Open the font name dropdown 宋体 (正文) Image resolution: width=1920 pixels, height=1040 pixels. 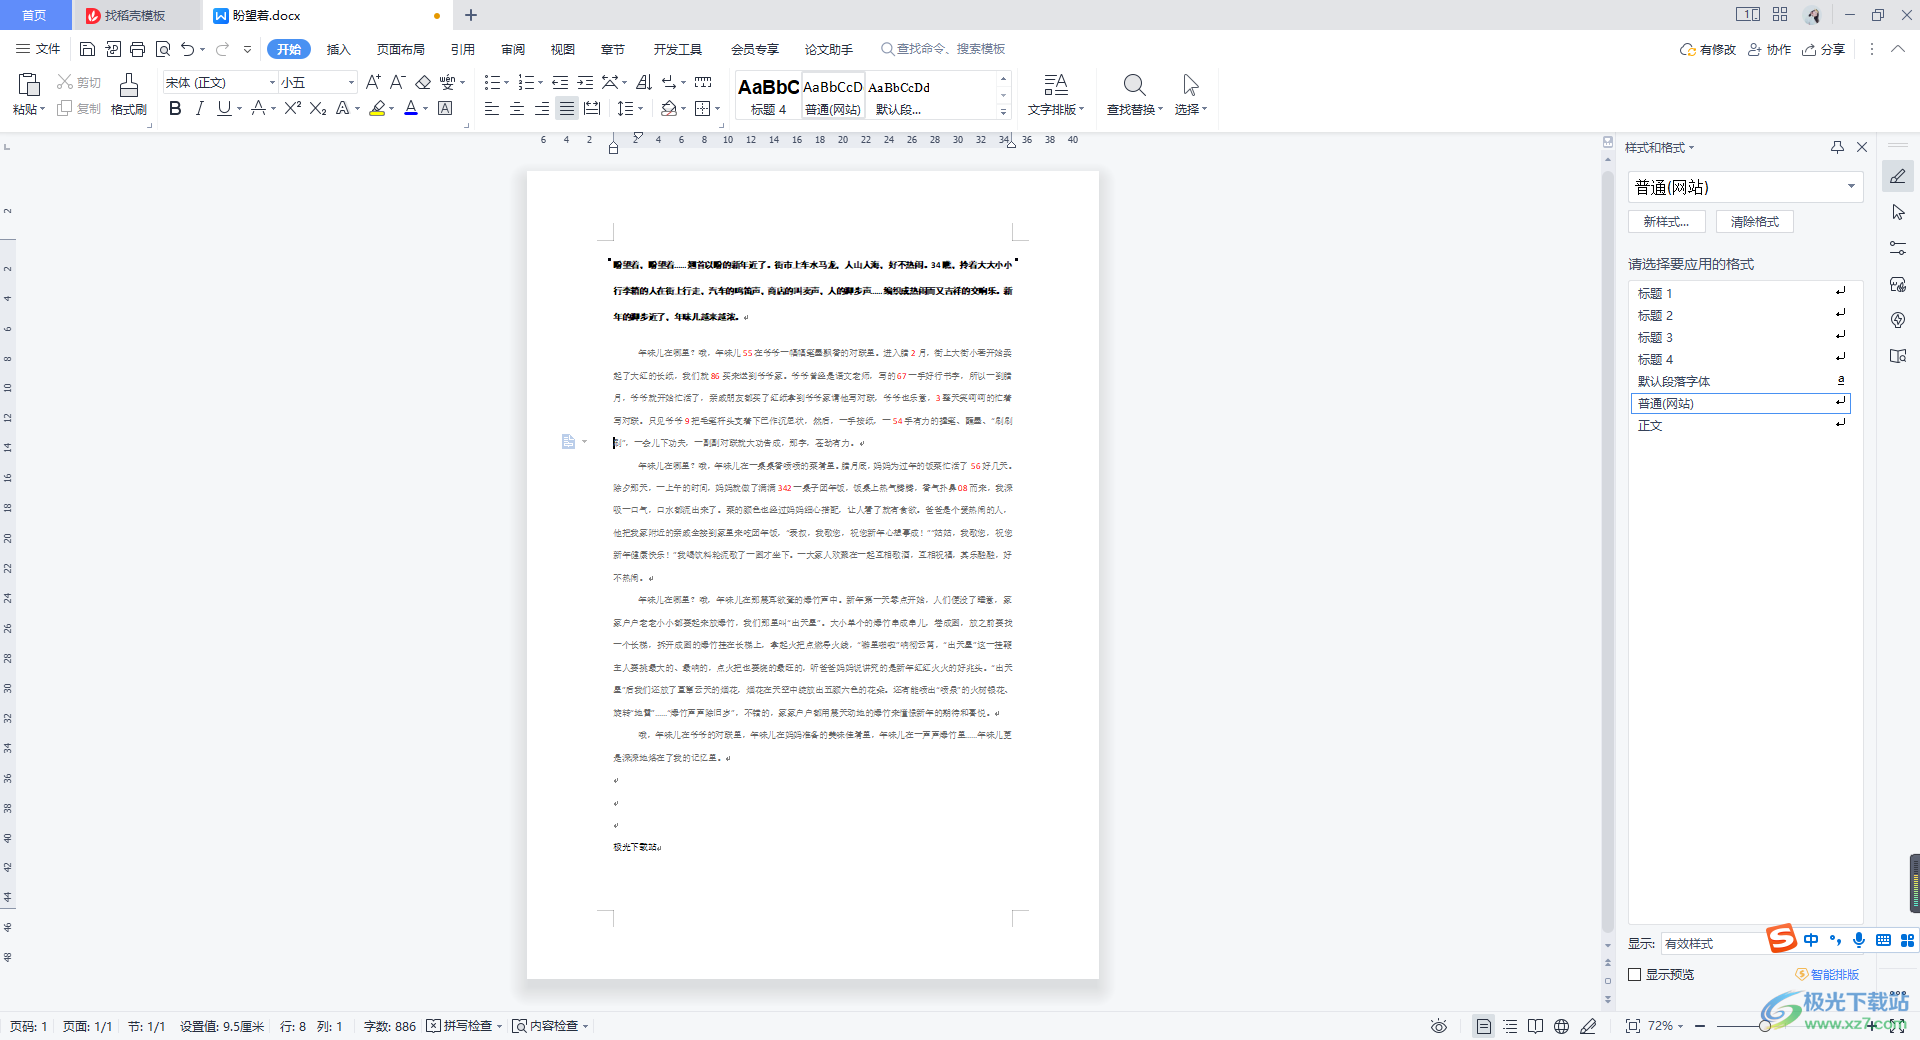click(x=272, y=82)
